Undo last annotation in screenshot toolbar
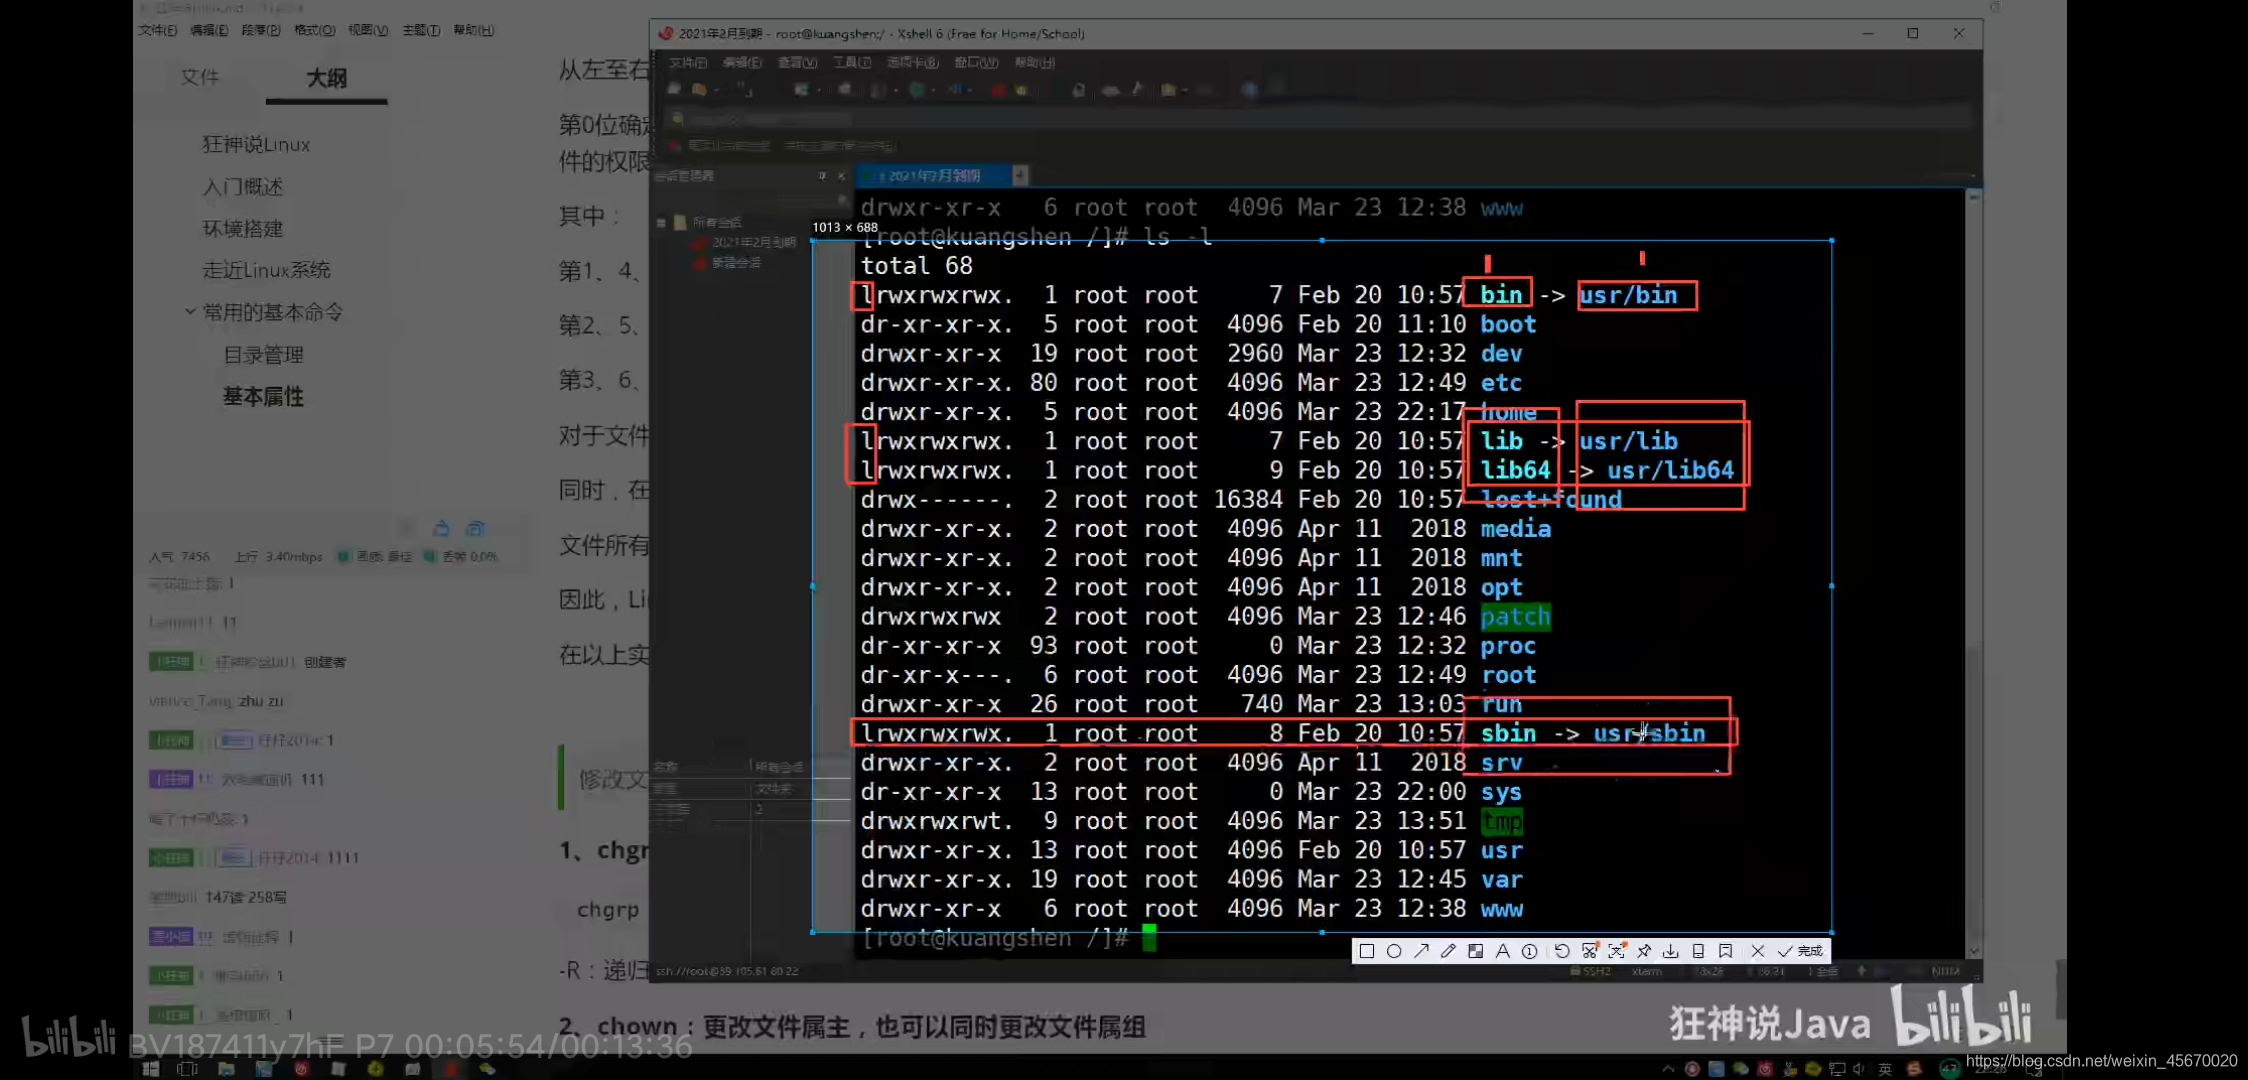2248x1080 pixels. 1562,951
